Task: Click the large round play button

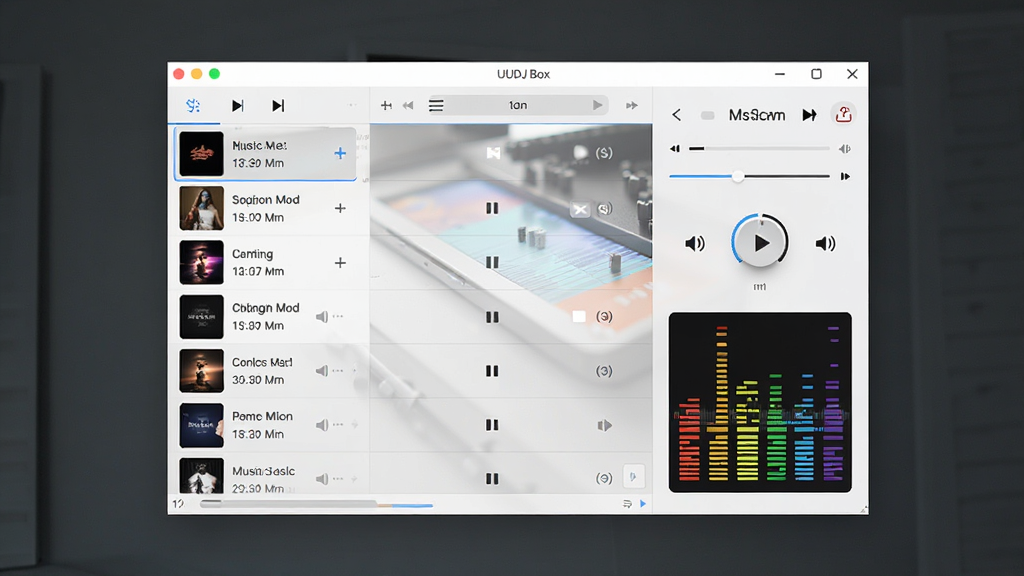Action: click(760, 243)
